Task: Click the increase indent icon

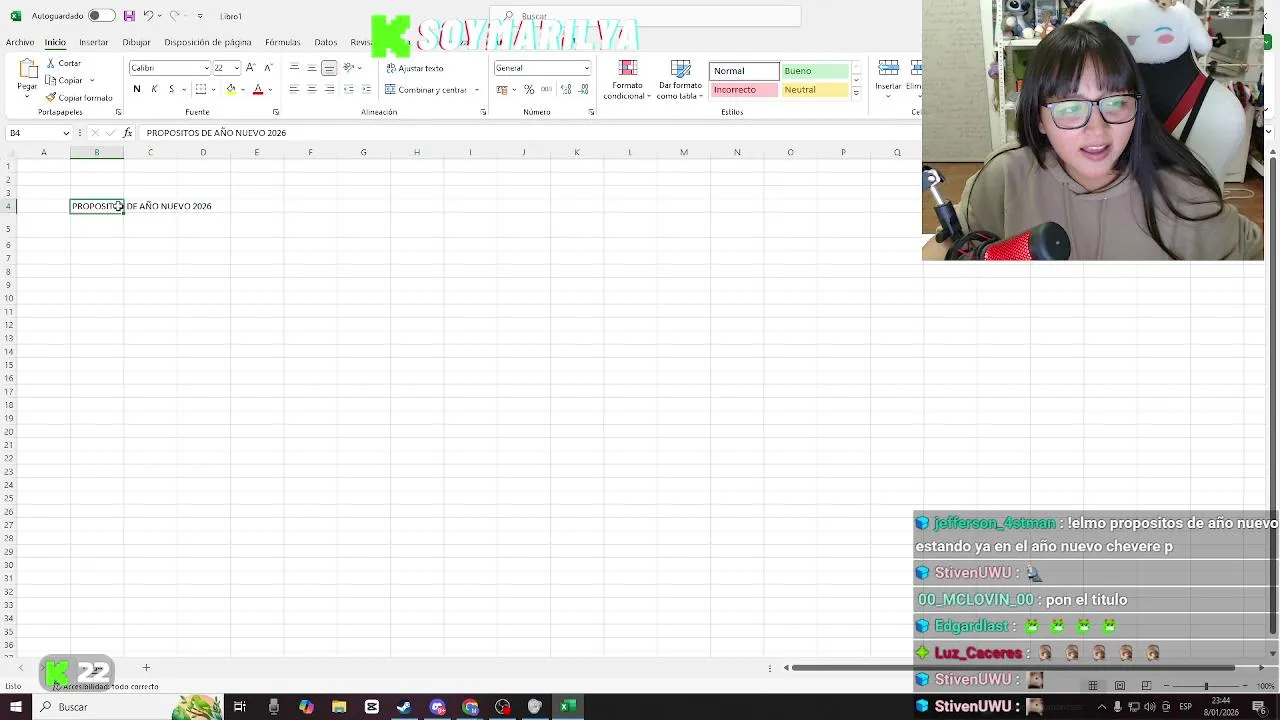Action: 364,89
